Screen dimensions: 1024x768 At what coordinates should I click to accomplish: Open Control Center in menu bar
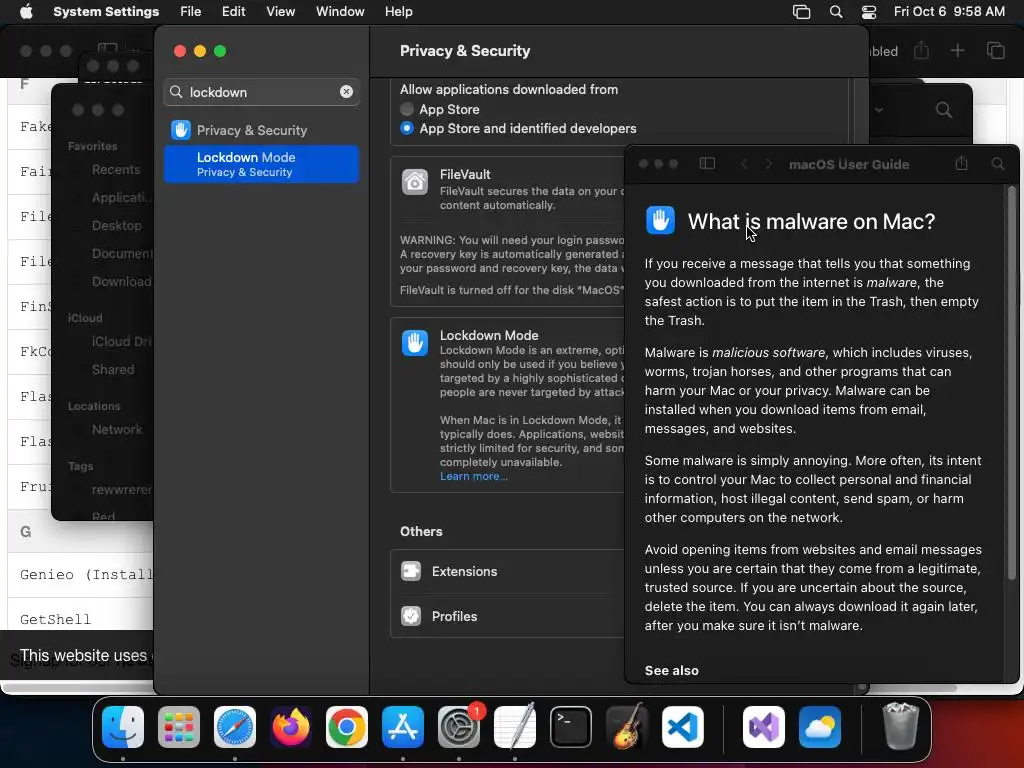click(x=869, y=12)
